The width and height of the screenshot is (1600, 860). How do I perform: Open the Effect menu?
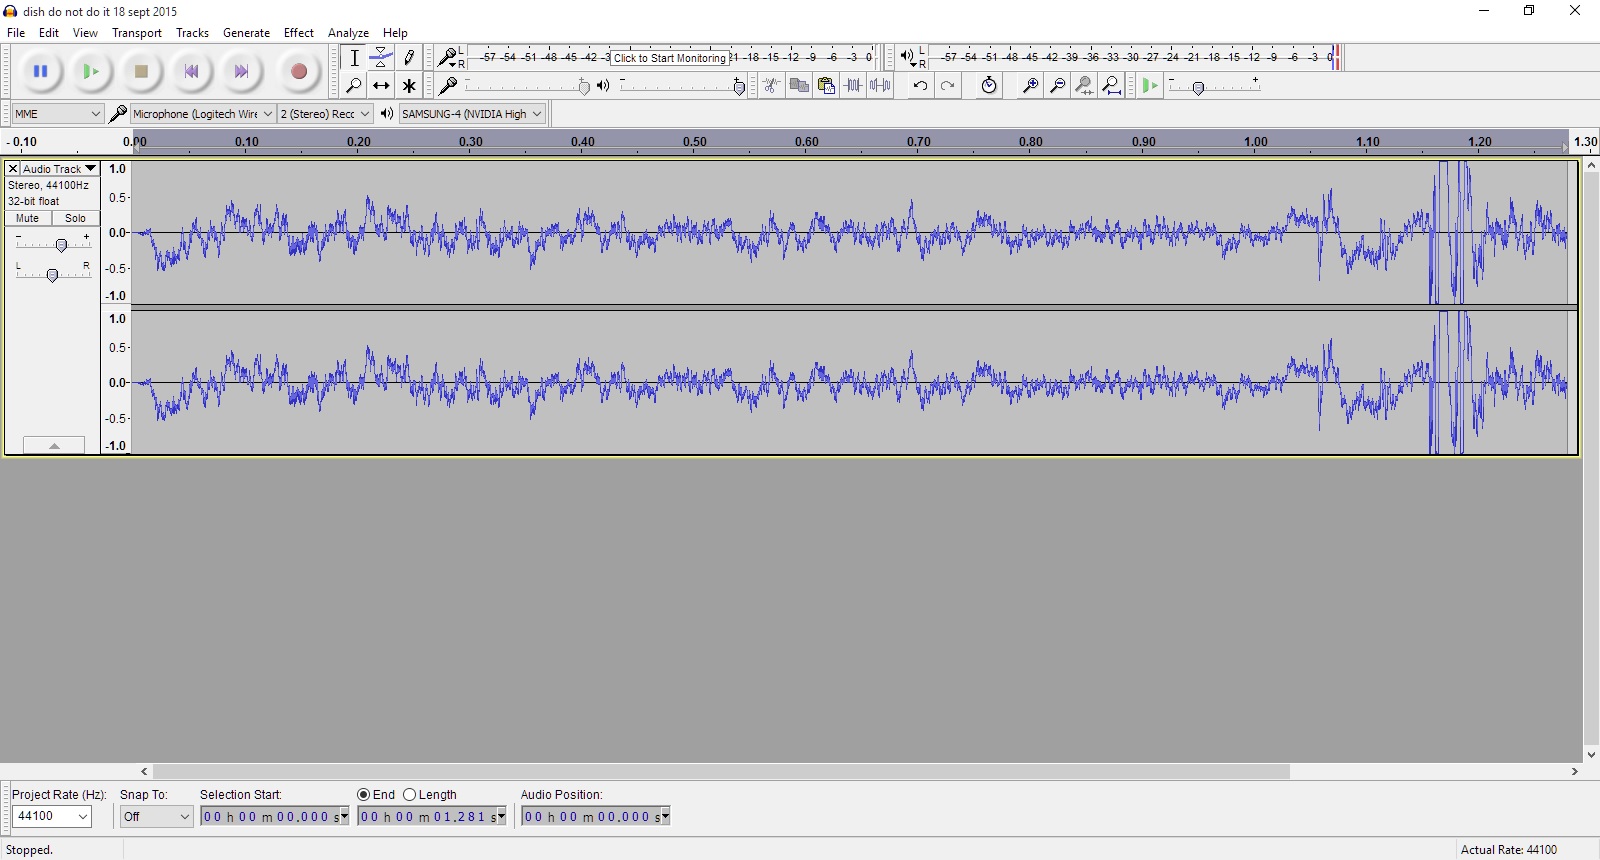coord(298,33)
